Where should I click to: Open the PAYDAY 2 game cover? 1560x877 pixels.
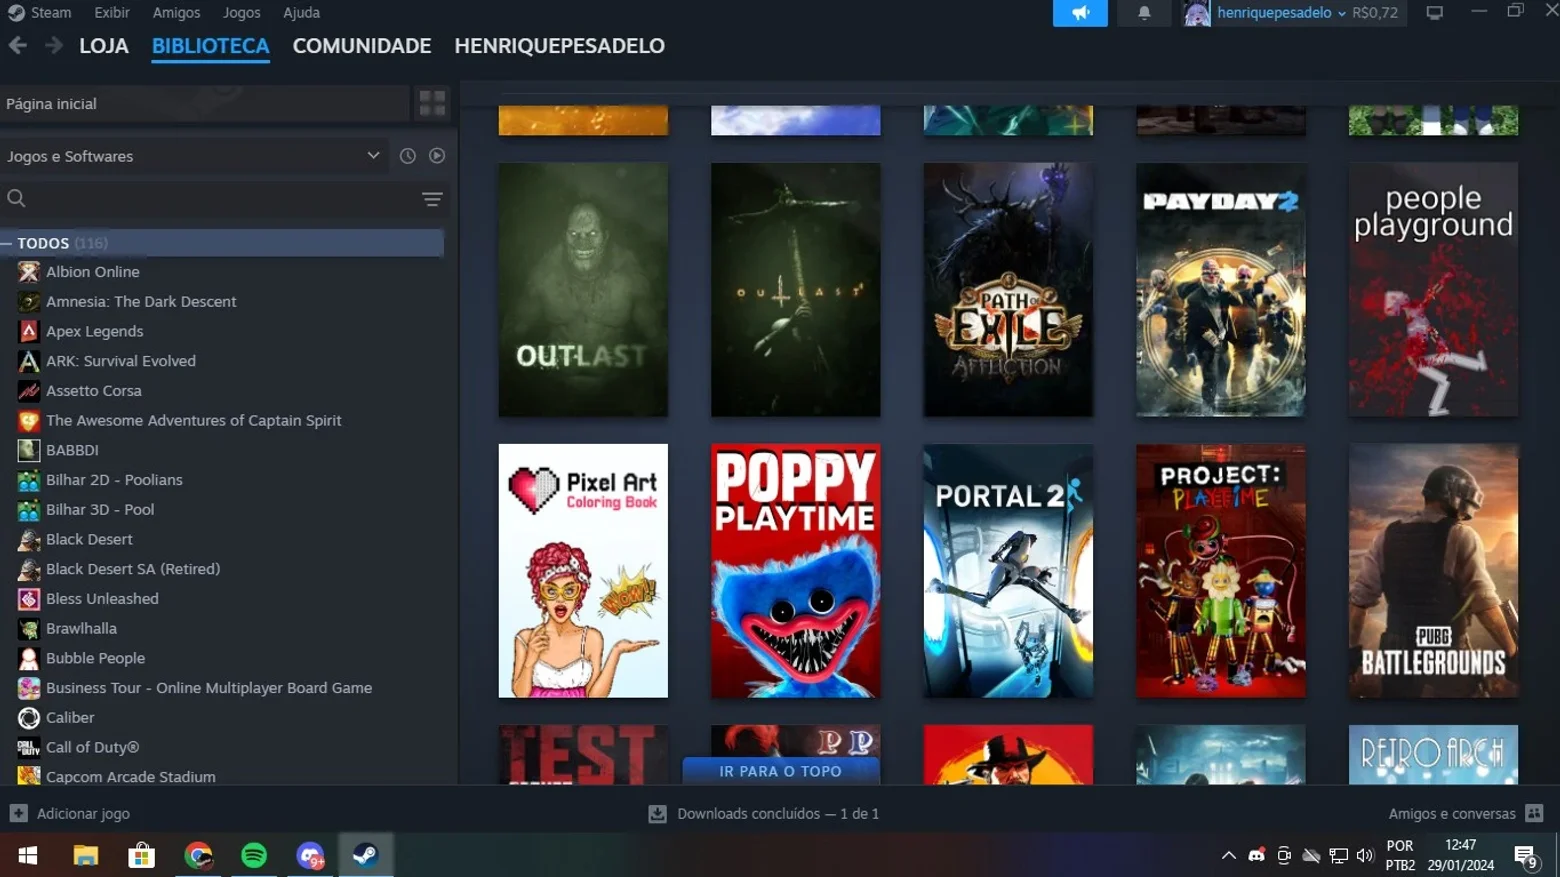tap(1221, 290)
